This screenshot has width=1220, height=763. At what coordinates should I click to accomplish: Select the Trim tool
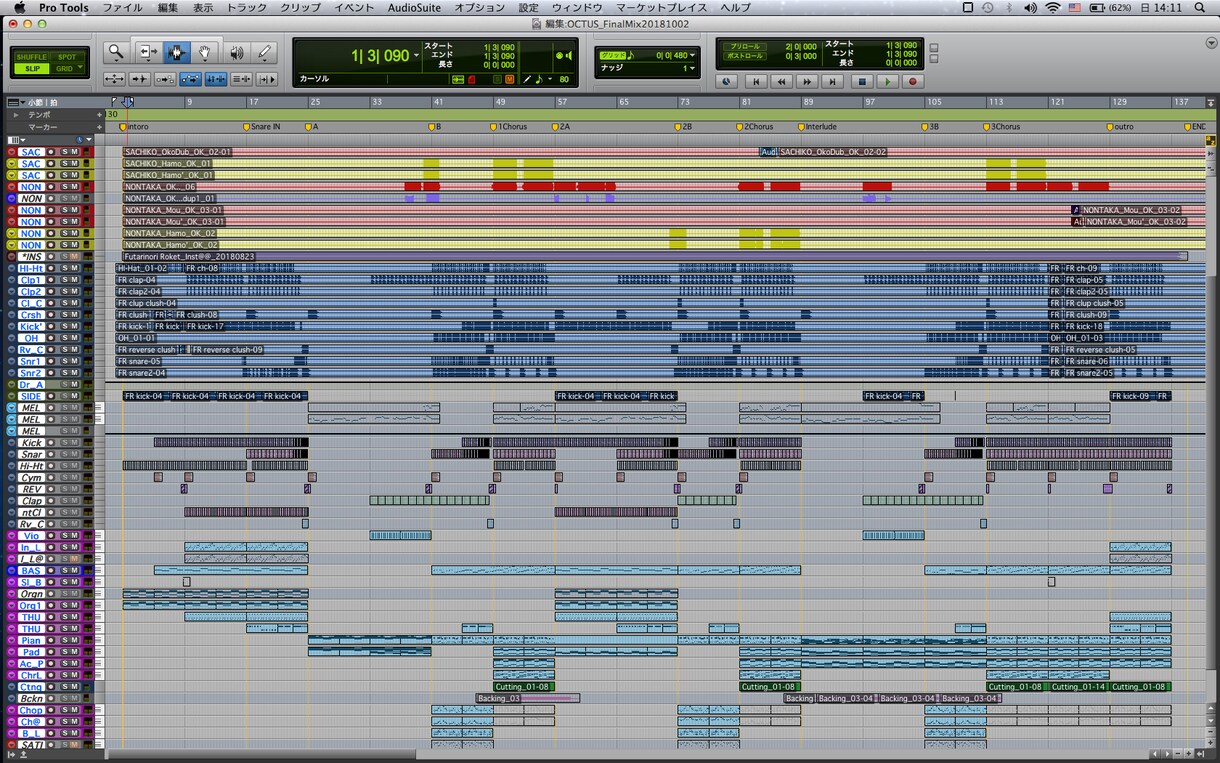[x=148, y=52]
